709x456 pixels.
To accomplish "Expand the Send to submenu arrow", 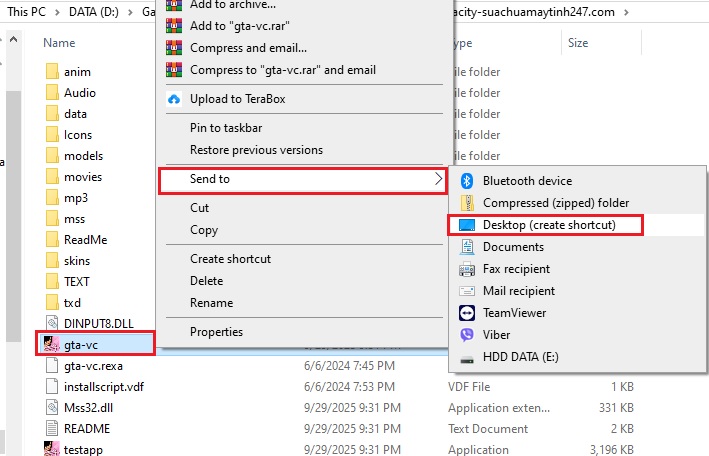I will [437, 179].
